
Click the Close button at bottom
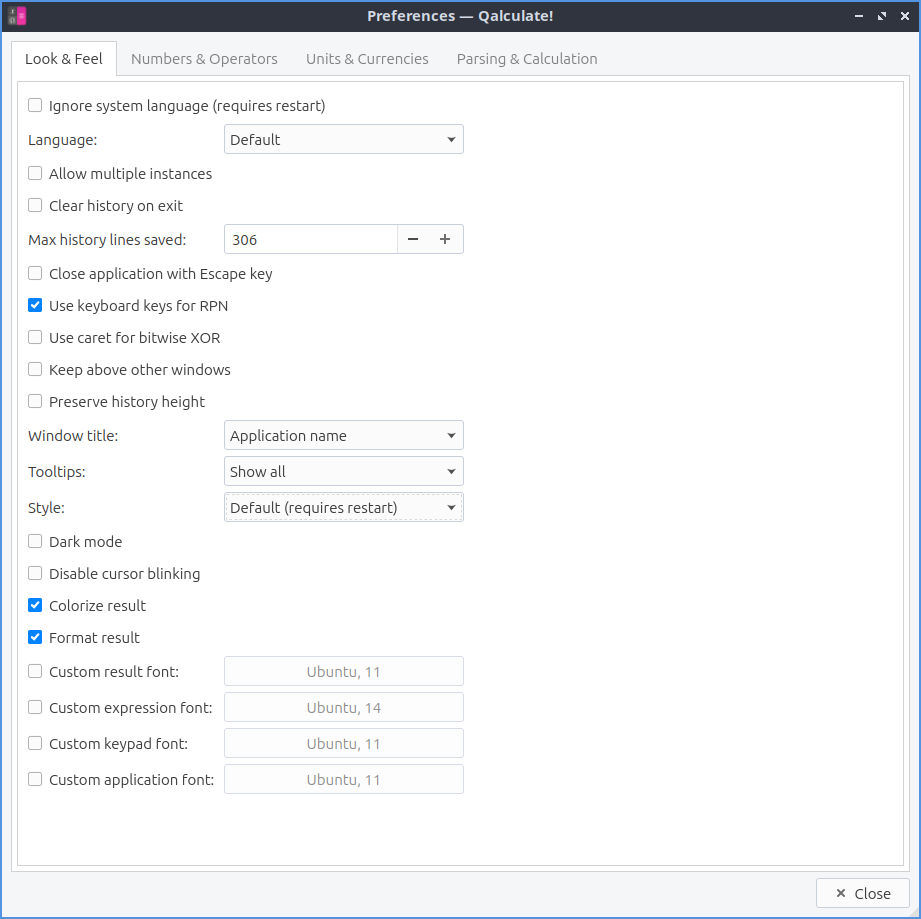862,894
